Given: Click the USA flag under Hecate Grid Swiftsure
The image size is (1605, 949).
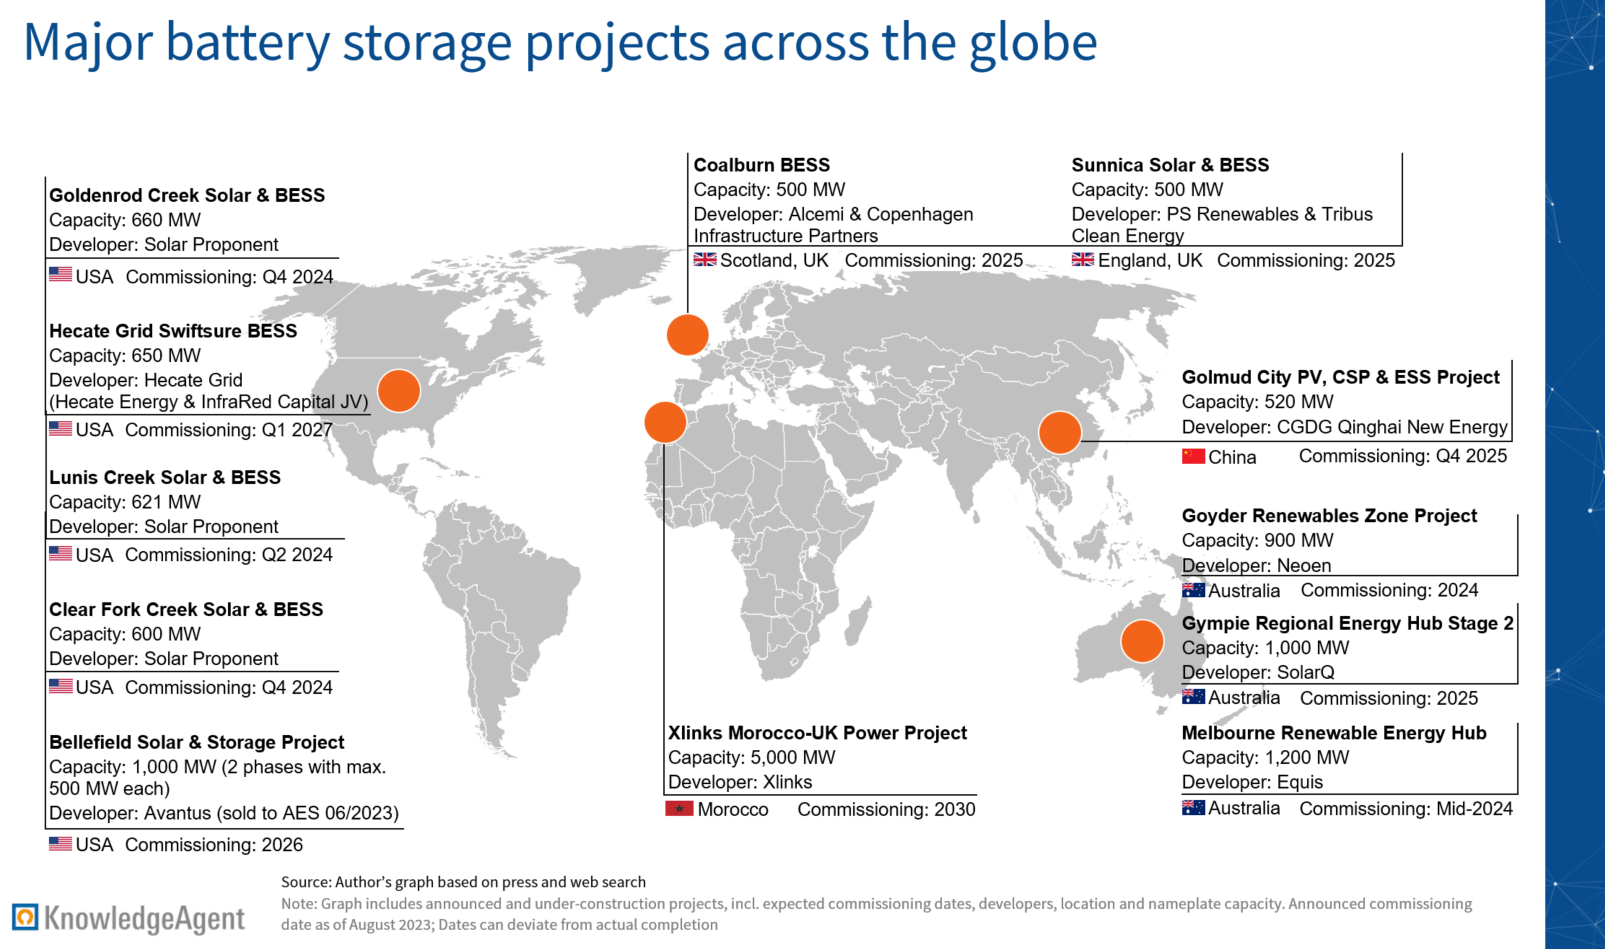Looking at the screenshot, I should click(61, 429).
